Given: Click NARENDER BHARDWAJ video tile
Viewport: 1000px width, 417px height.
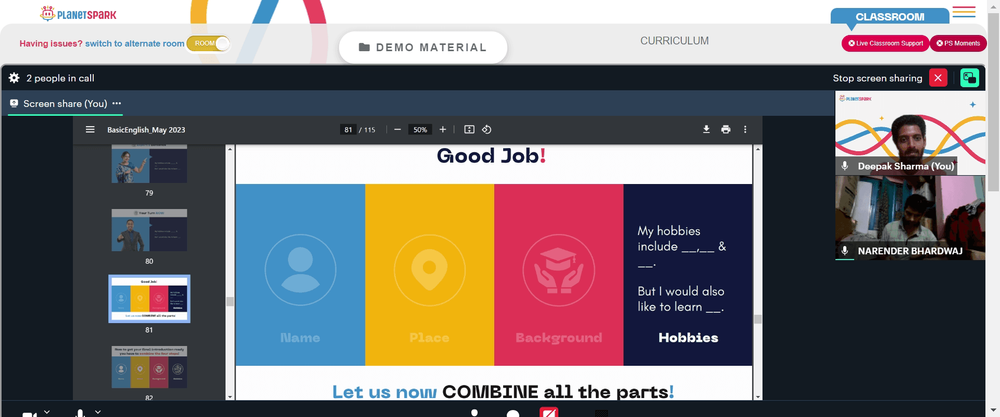Looking at the screenshot, I should tap(910, 217).
